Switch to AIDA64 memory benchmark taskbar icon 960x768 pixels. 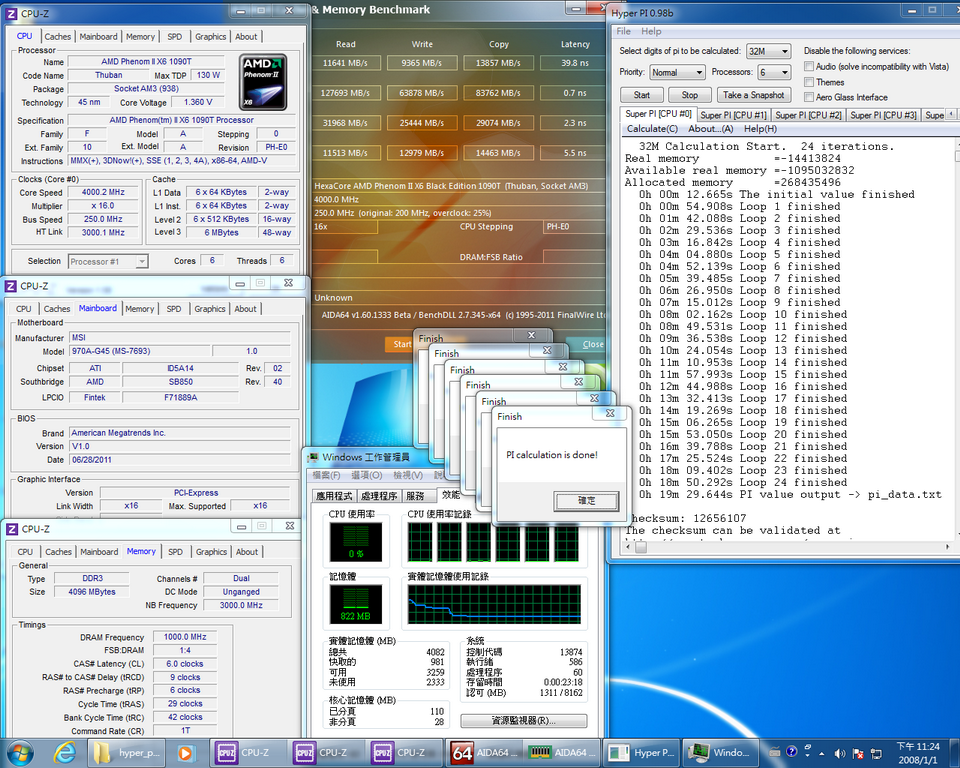[x=561, y=753]
